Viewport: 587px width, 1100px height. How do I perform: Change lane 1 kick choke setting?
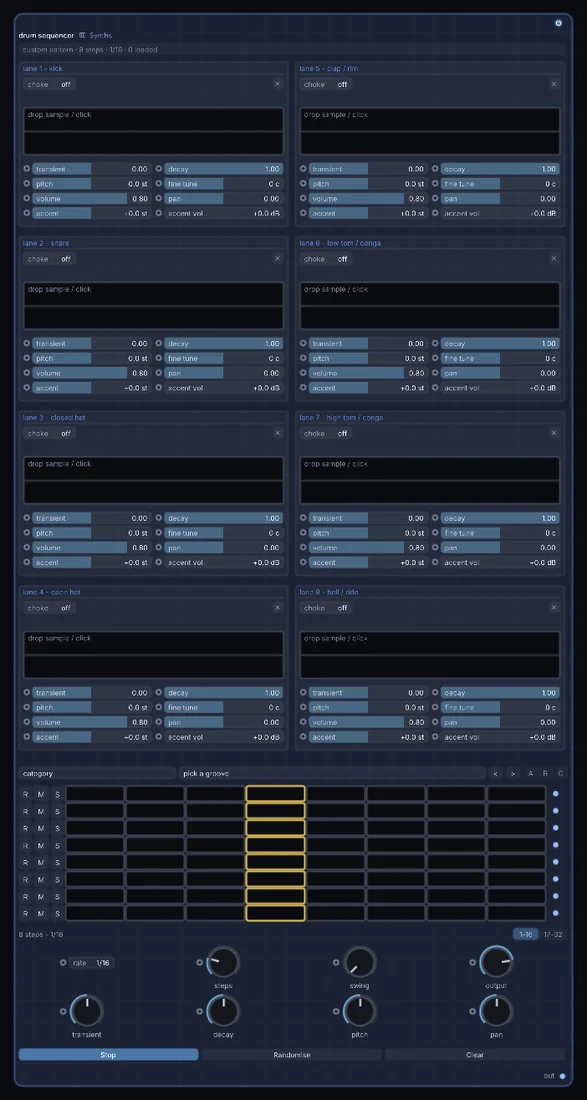click(x=49, y=84)
